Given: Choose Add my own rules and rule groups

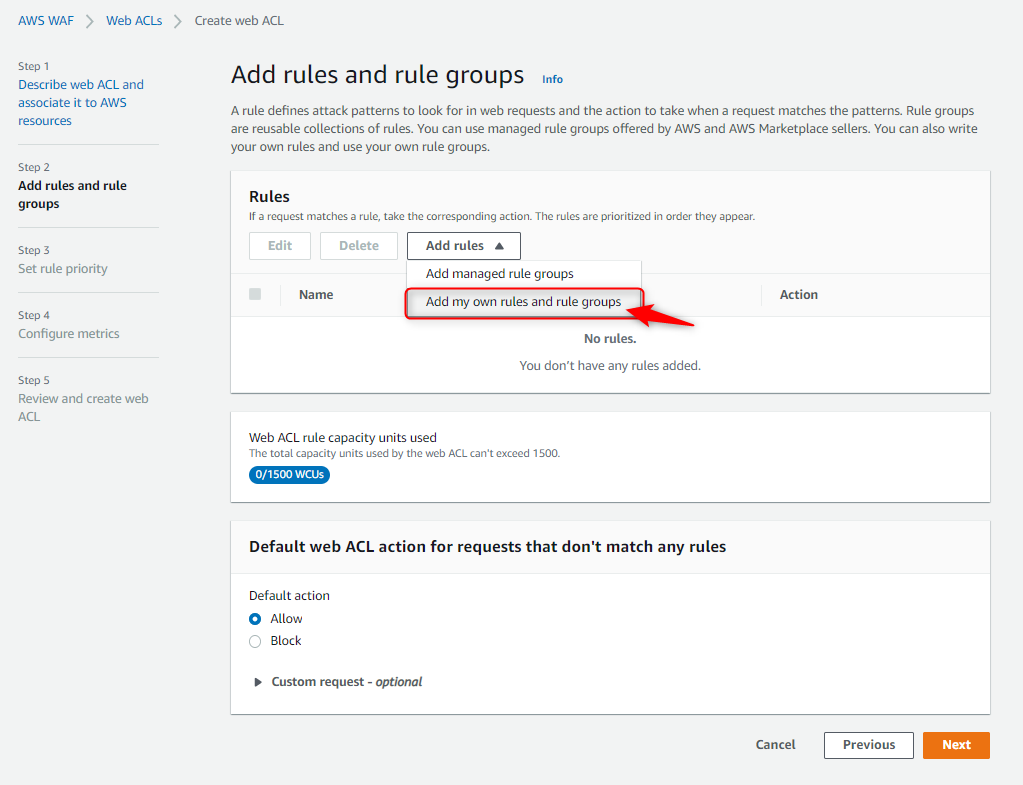Looking at the screenshot, I should 523,302.
